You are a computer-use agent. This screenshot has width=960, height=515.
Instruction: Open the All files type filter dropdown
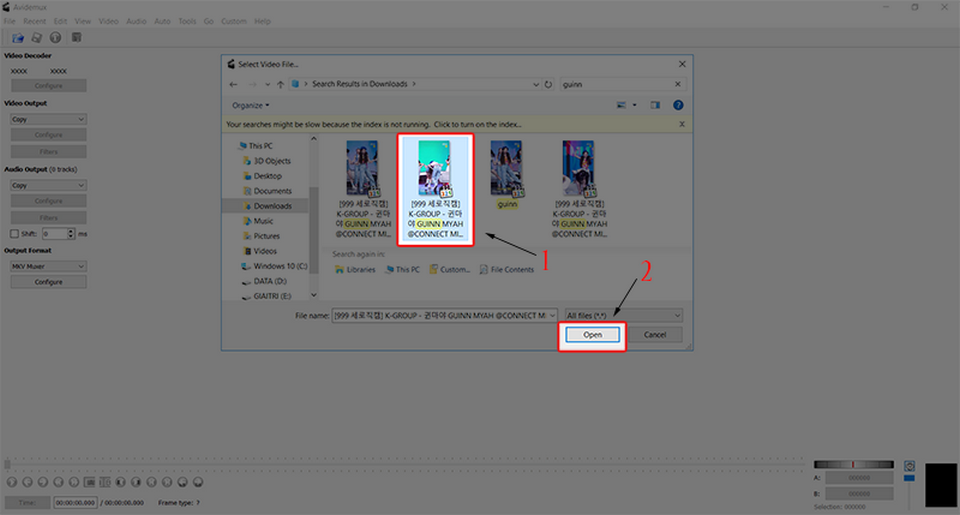point(623,315)
